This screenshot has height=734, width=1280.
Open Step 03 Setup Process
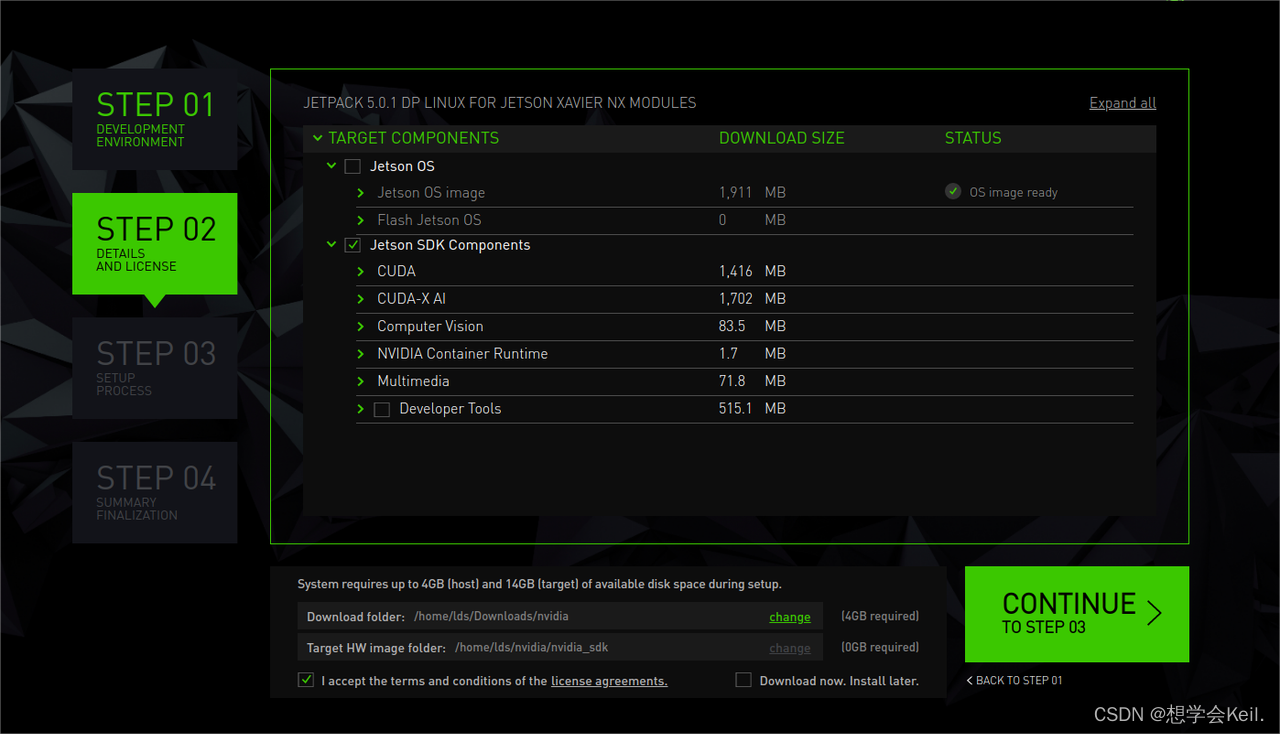155,368
